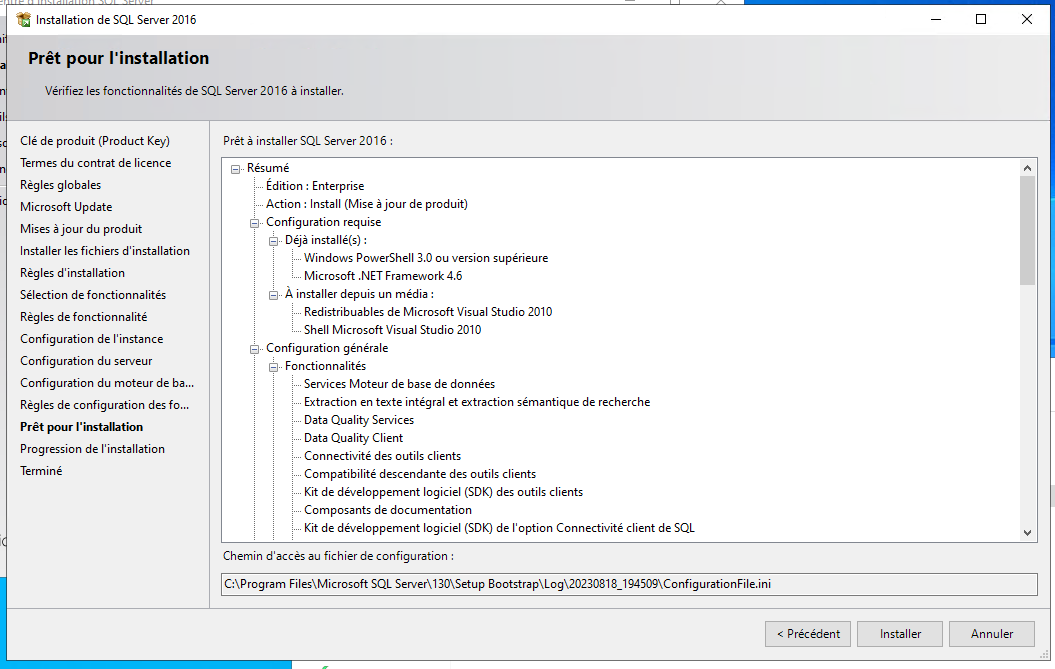Image resolution: width=1055 pixels, height=669 pixels.
Task: Select Kit de développement logiciel des outils clients
Action: (x=443, y=492)
